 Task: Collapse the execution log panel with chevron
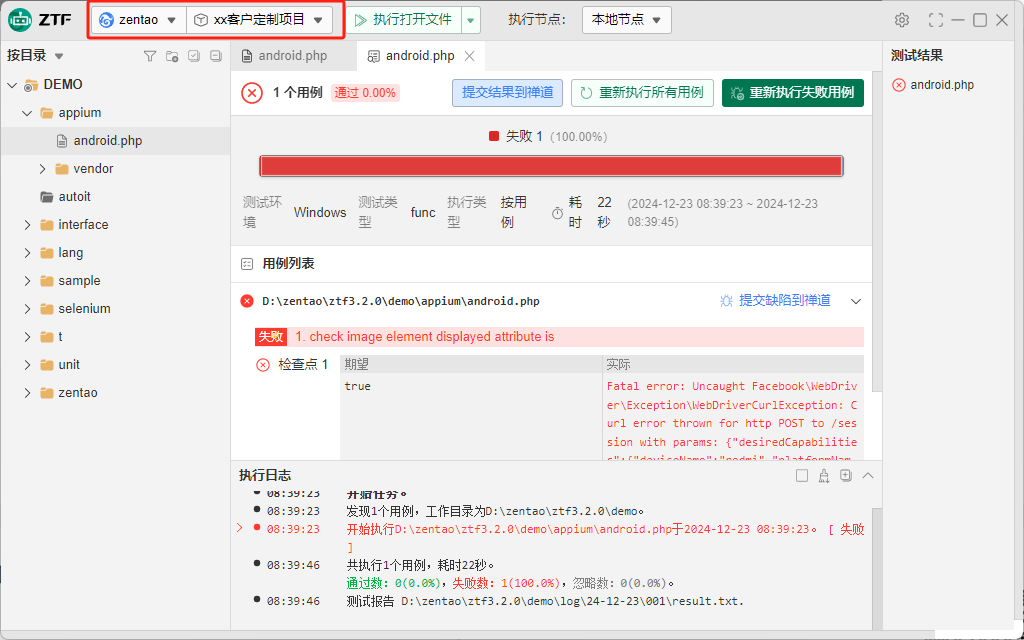tap(868, 476)
